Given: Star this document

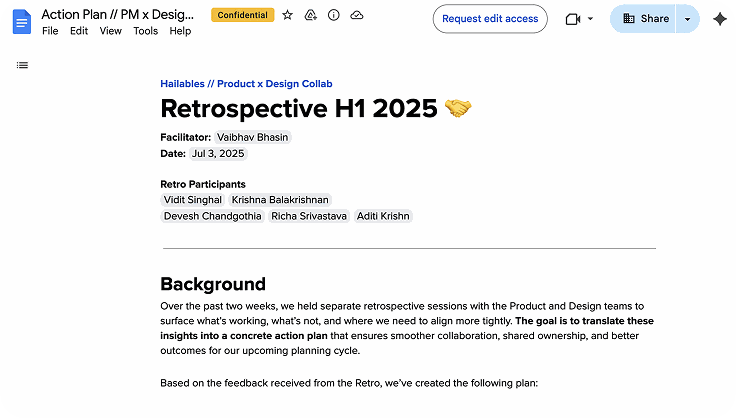Looking at the screenshot, I should (288, 16).
